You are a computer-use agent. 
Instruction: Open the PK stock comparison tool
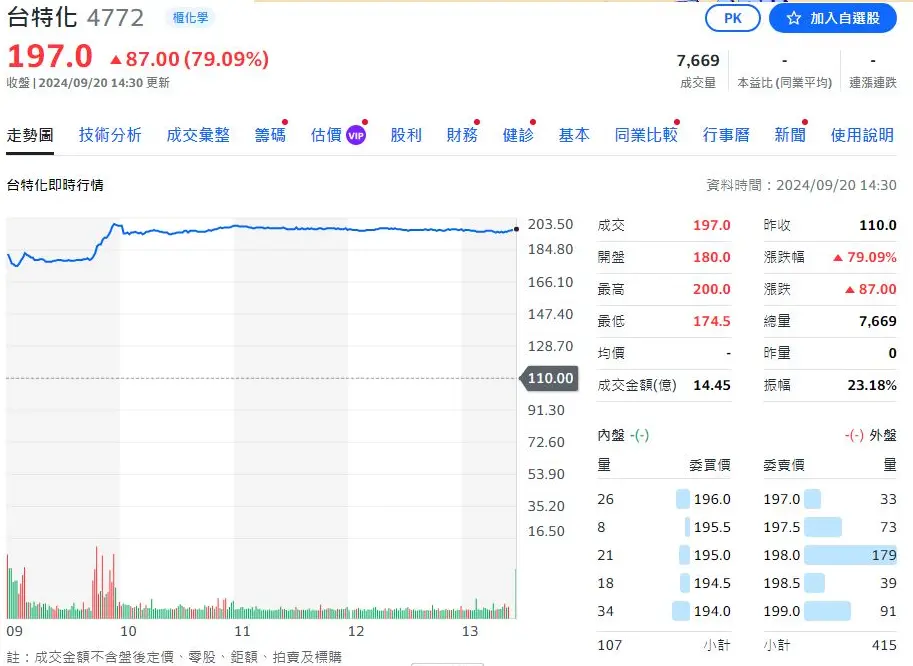coord(732,17)
